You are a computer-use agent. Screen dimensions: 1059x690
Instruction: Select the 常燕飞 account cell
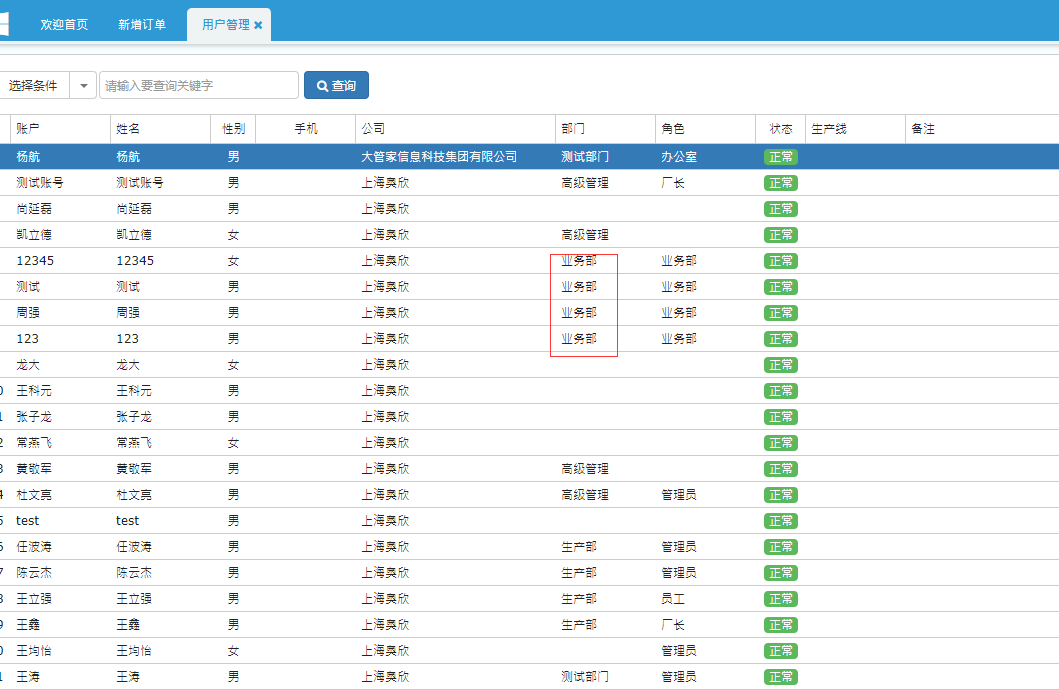tap(34, 443)
